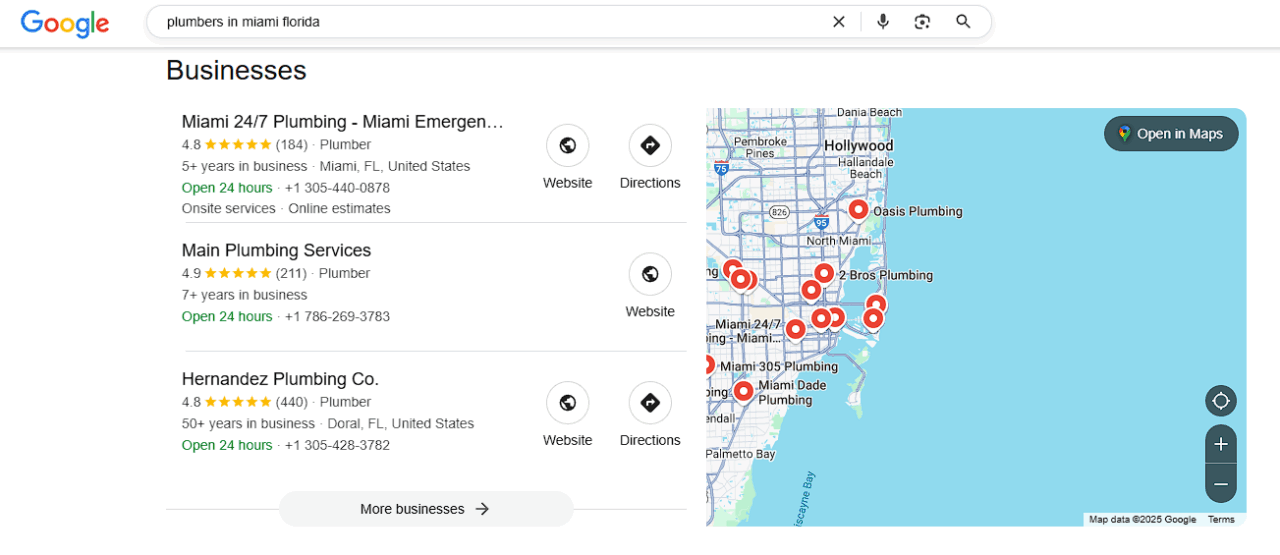Click Open in Maps button
This screenshot has width=1280, height=555.
point(1171,134)
